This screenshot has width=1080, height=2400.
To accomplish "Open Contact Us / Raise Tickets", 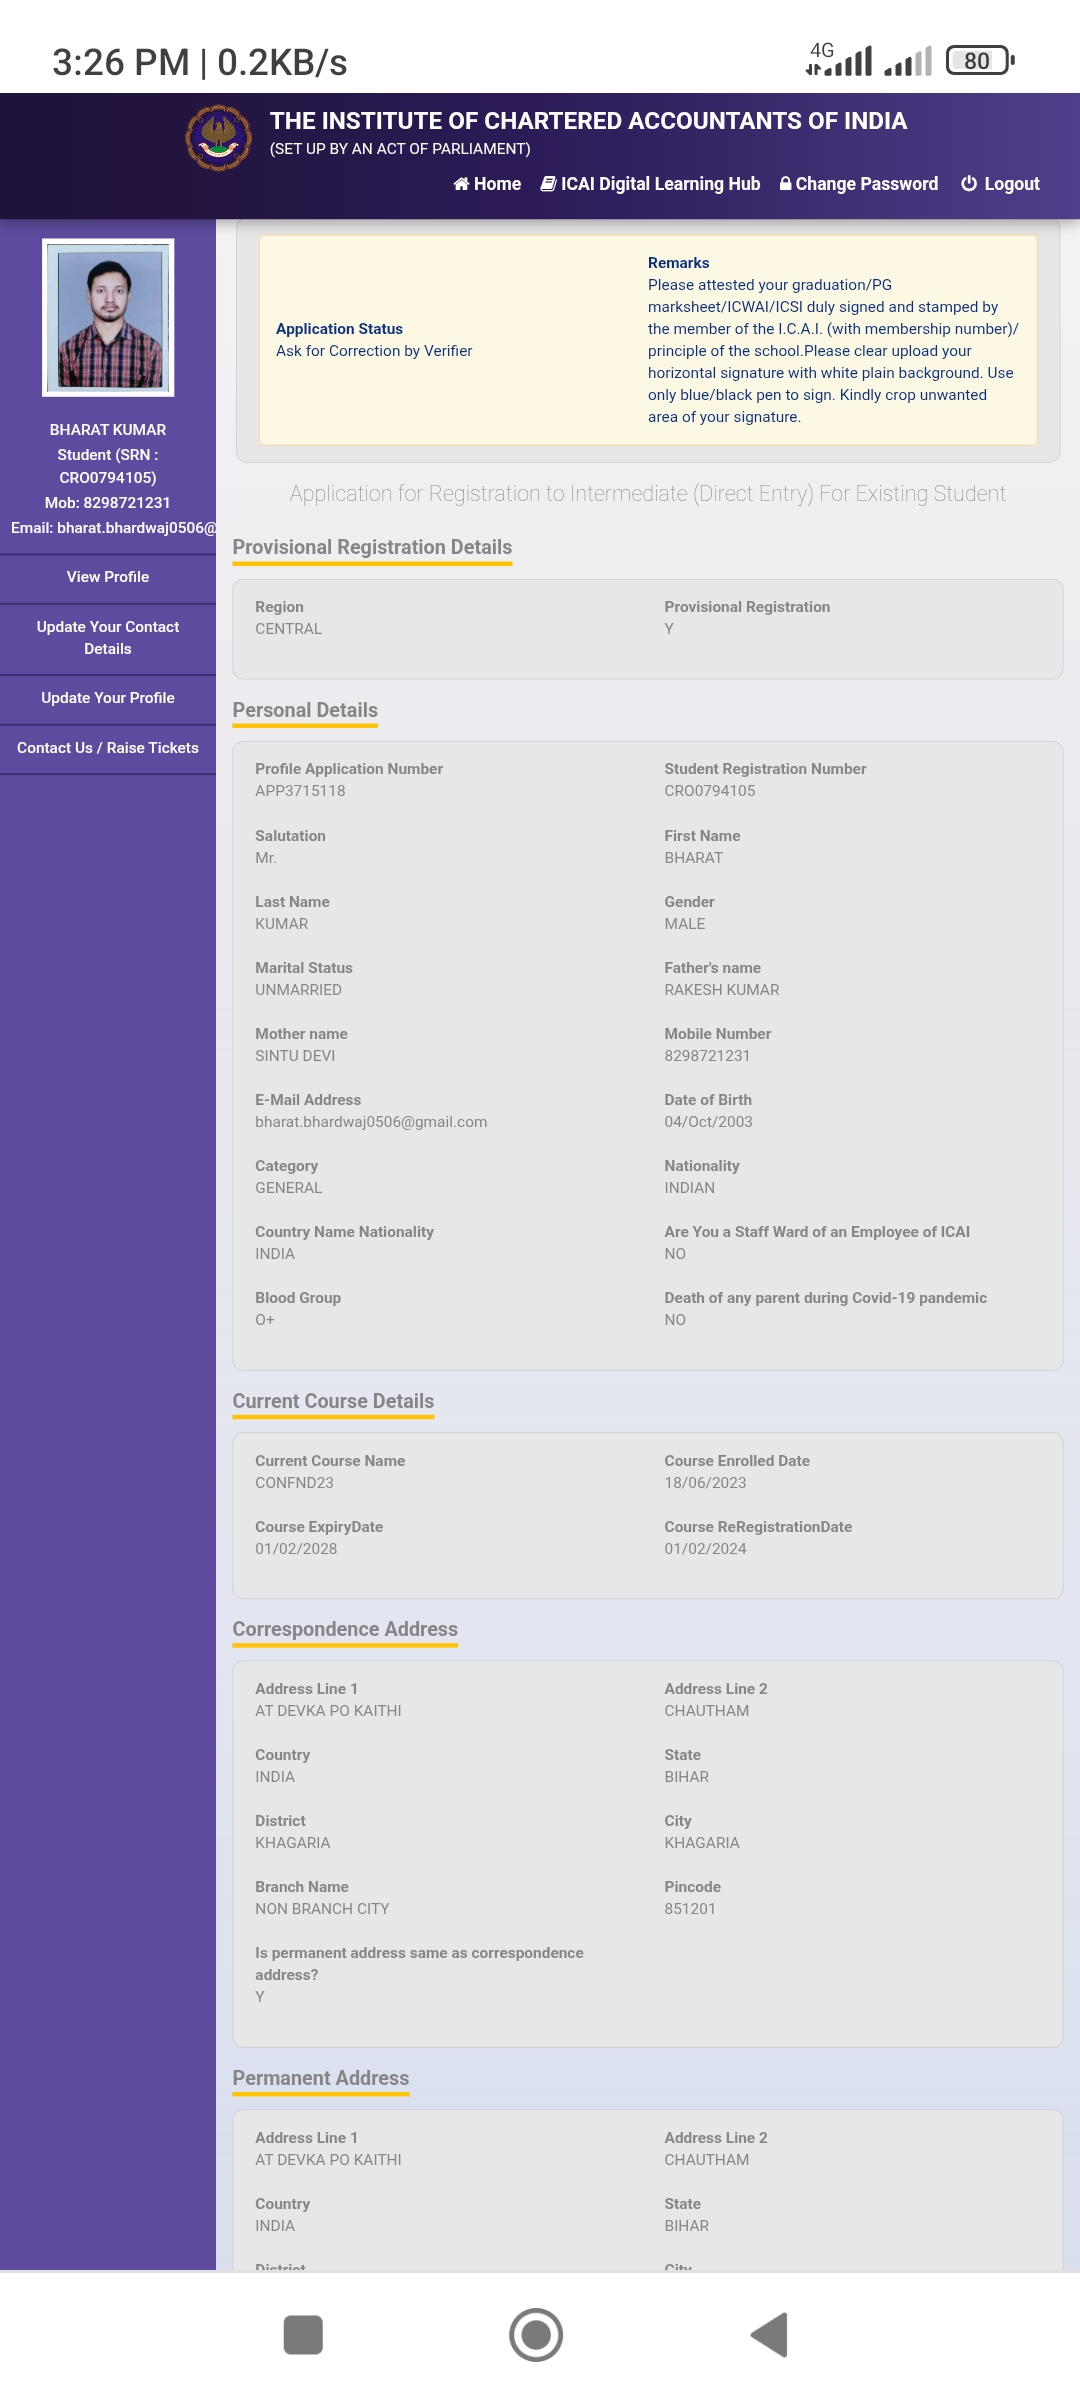I will (108, 748).
